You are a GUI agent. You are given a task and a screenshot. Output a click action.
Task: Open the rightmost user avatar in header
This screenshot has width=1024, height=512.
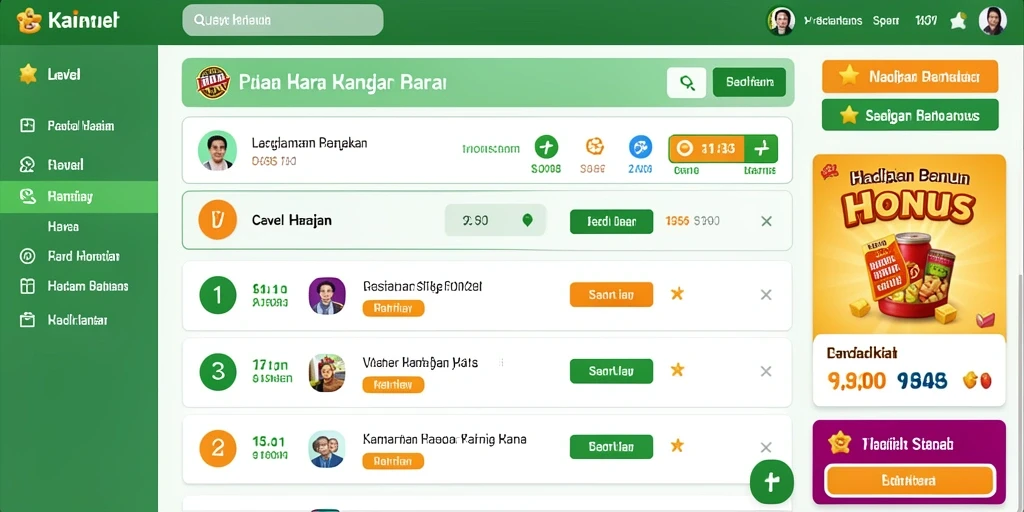992,21
